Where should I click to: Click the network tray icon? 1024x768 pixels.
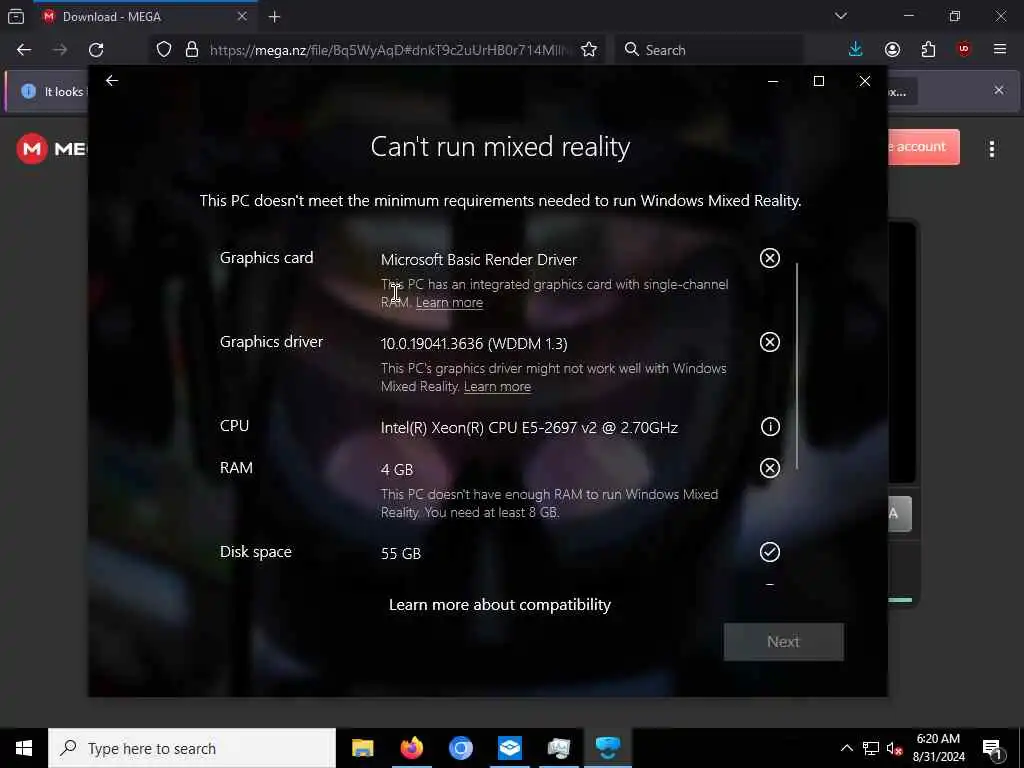(x=871, y=748)
